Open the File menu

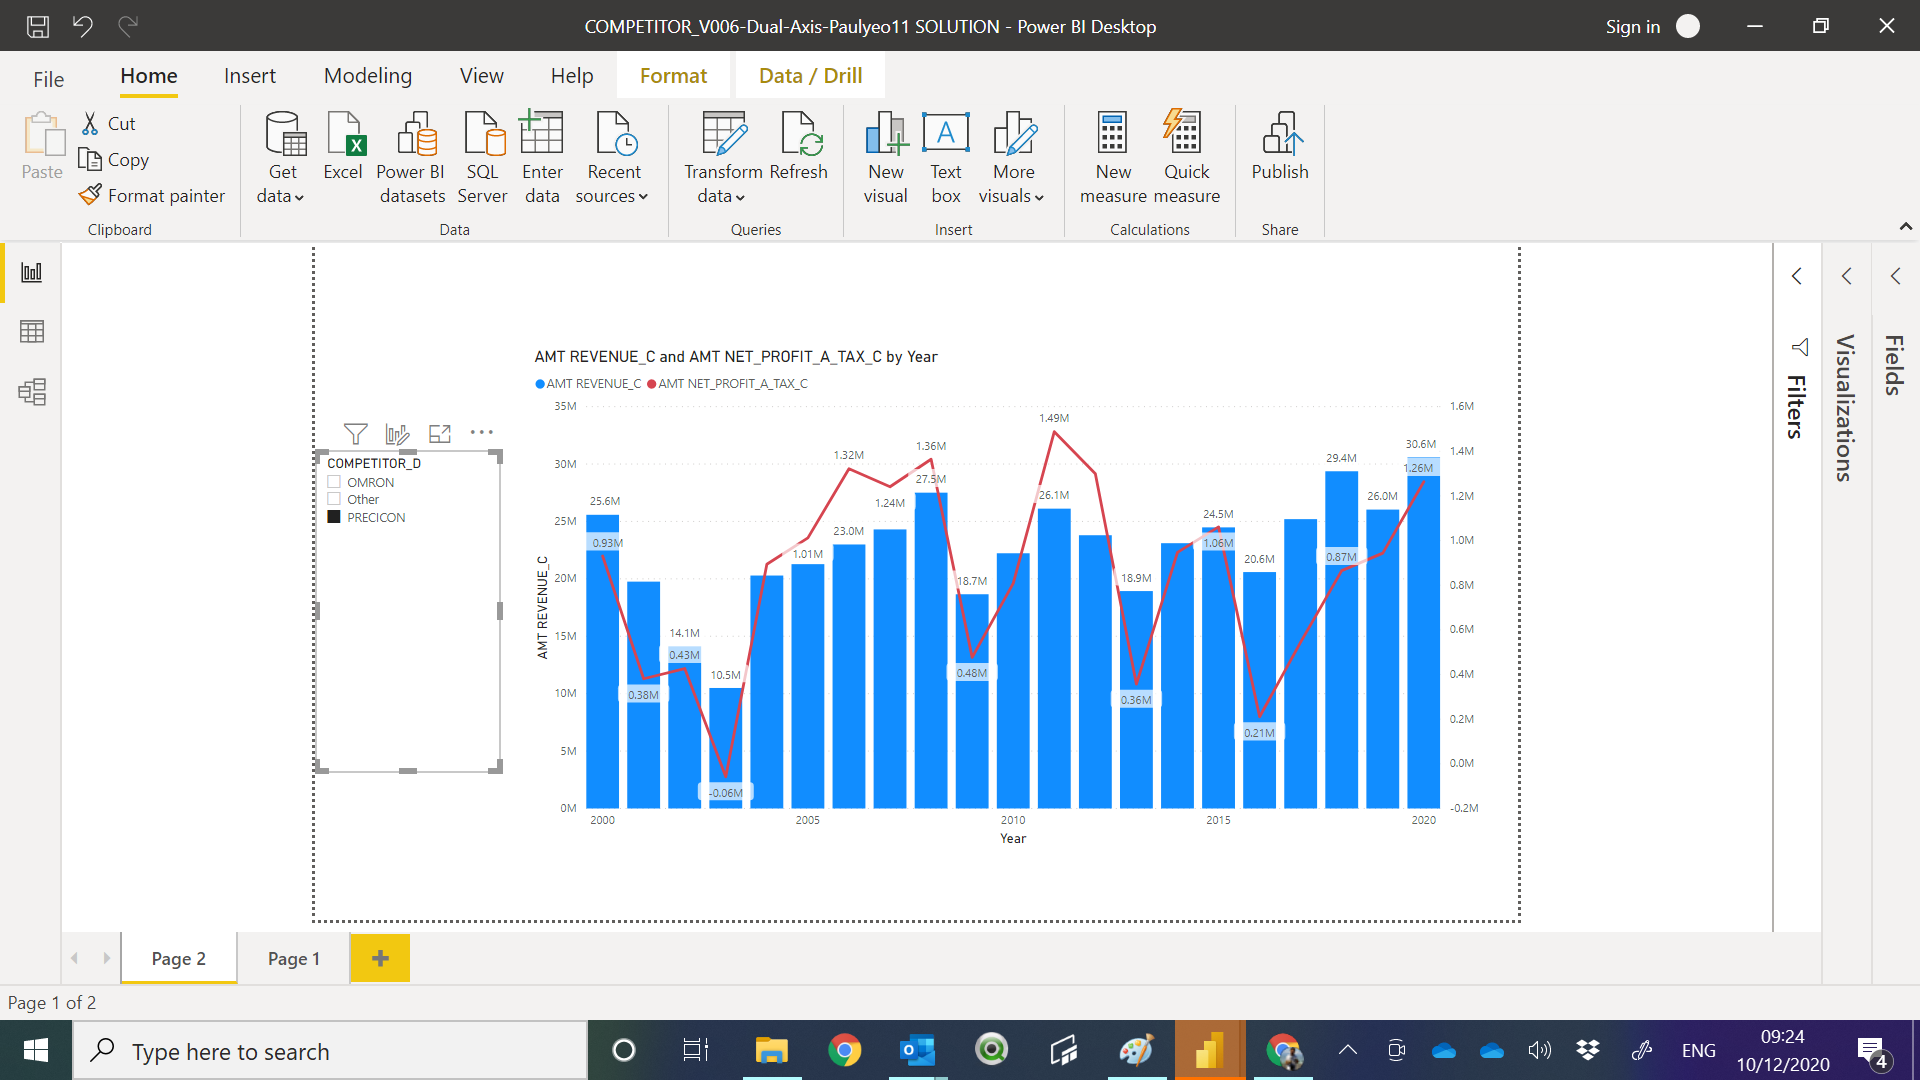(x=48, y=79)
